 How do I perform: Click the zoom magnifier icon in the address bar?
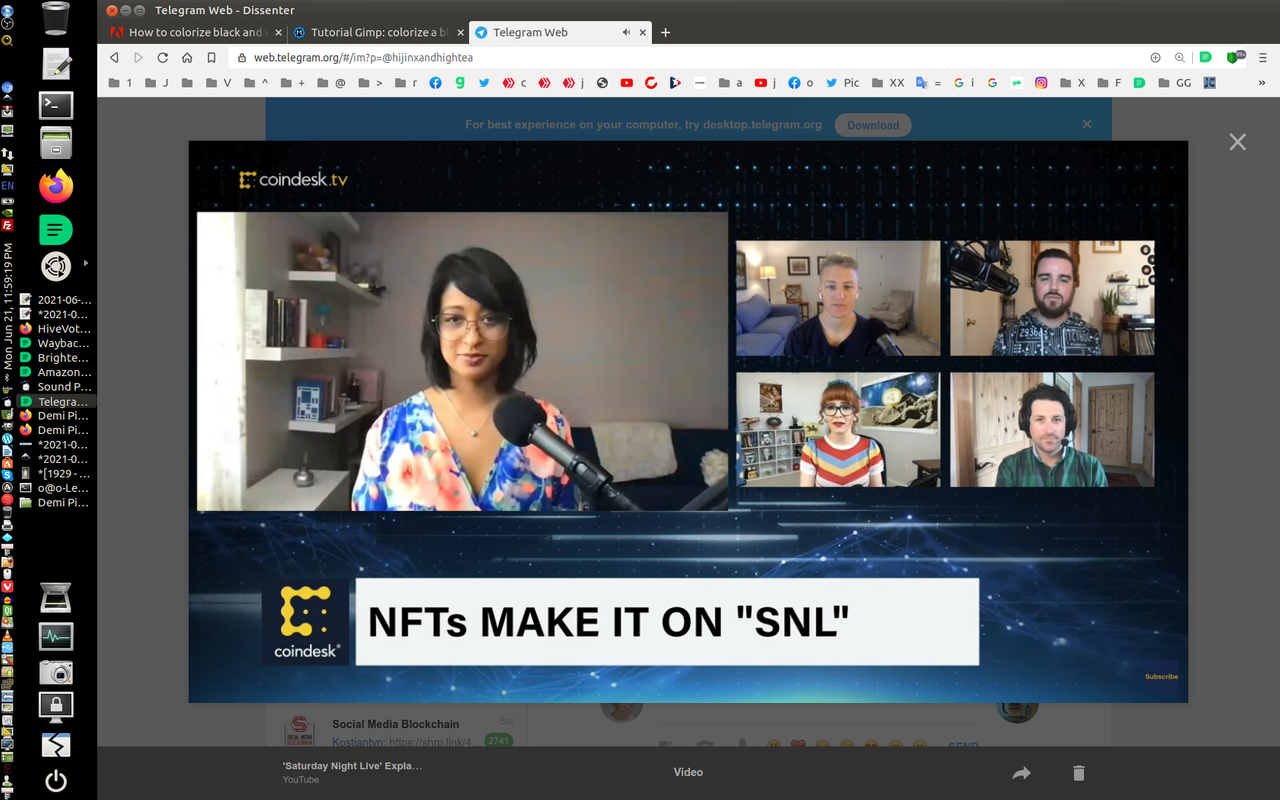[x=1179, y=58]
